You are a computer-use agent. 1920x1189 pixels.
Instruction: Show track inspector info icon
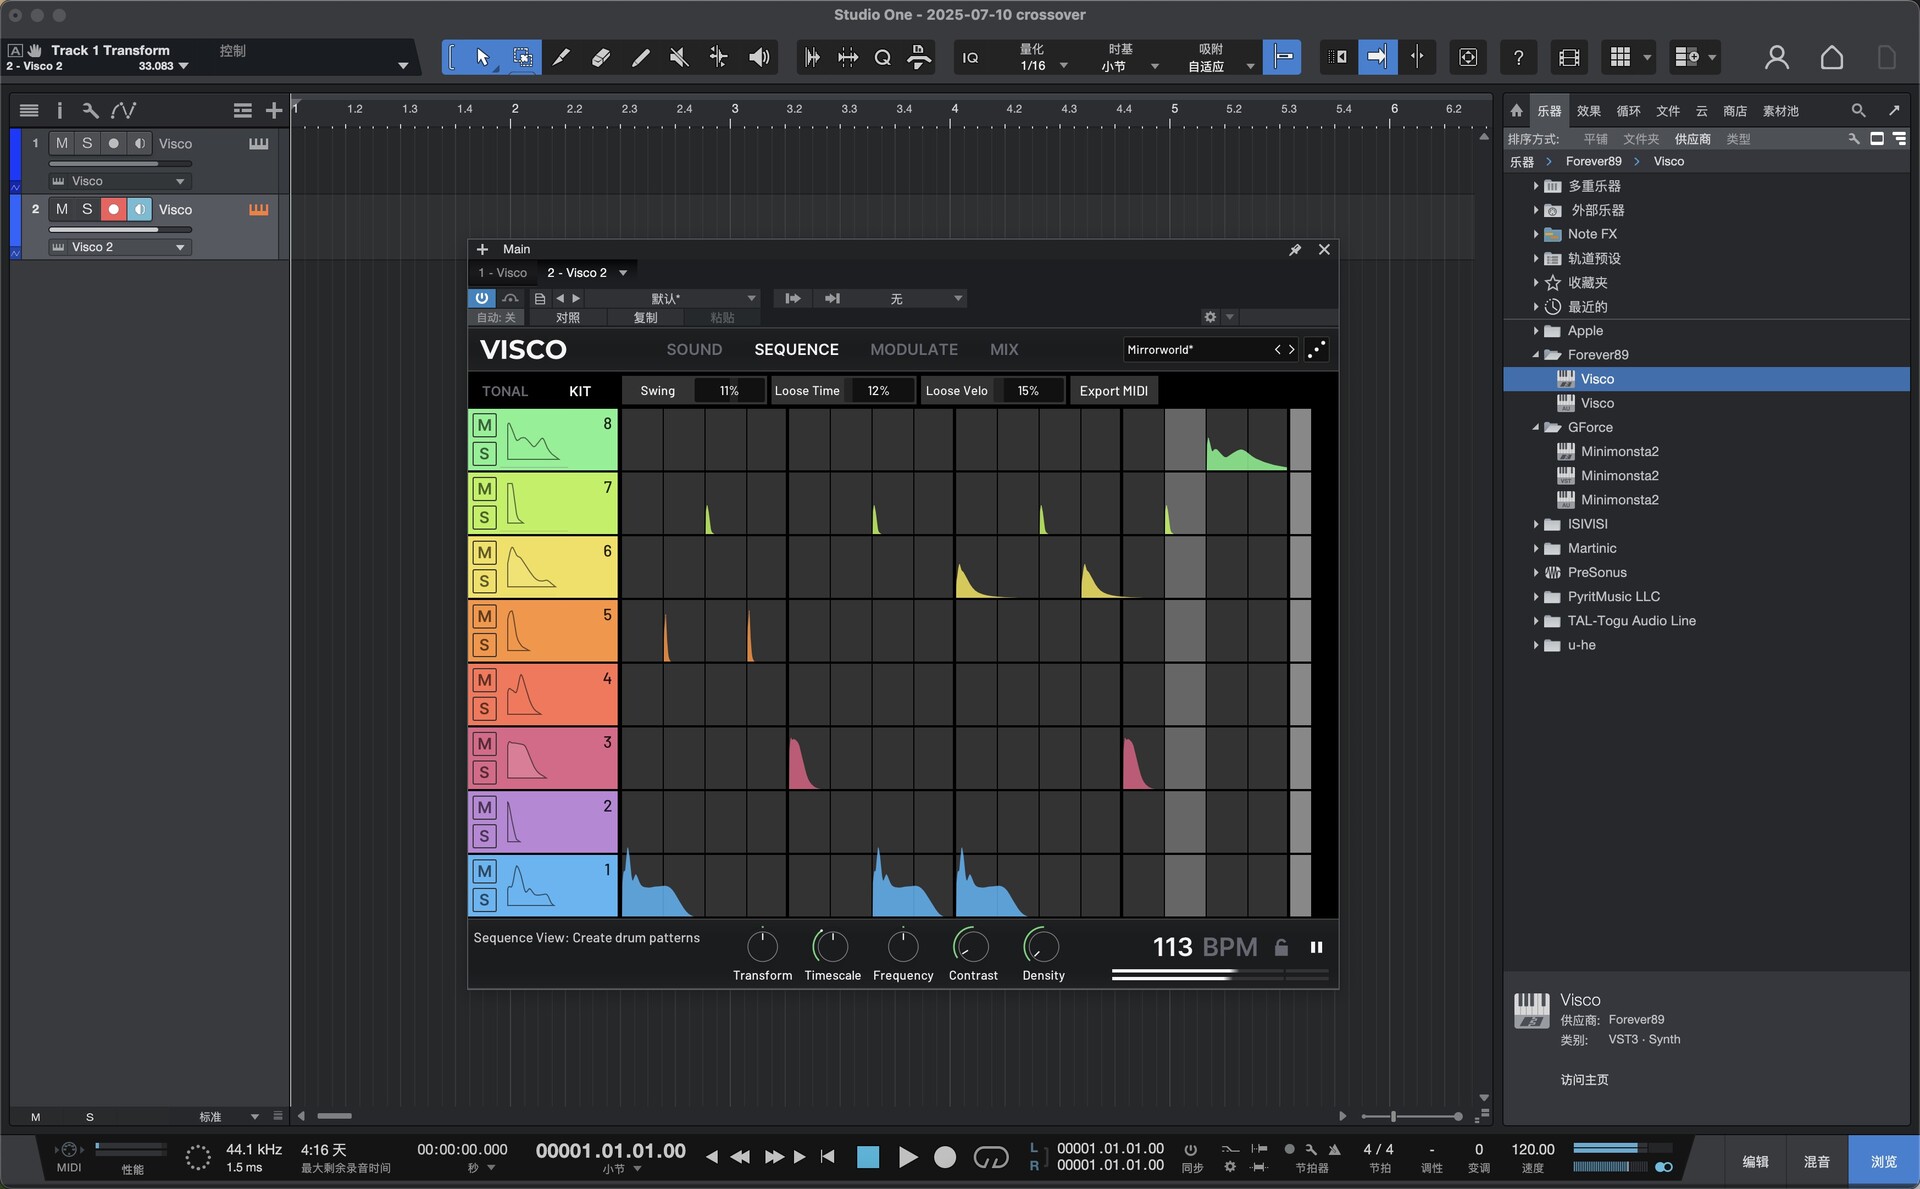coord(59,110)
